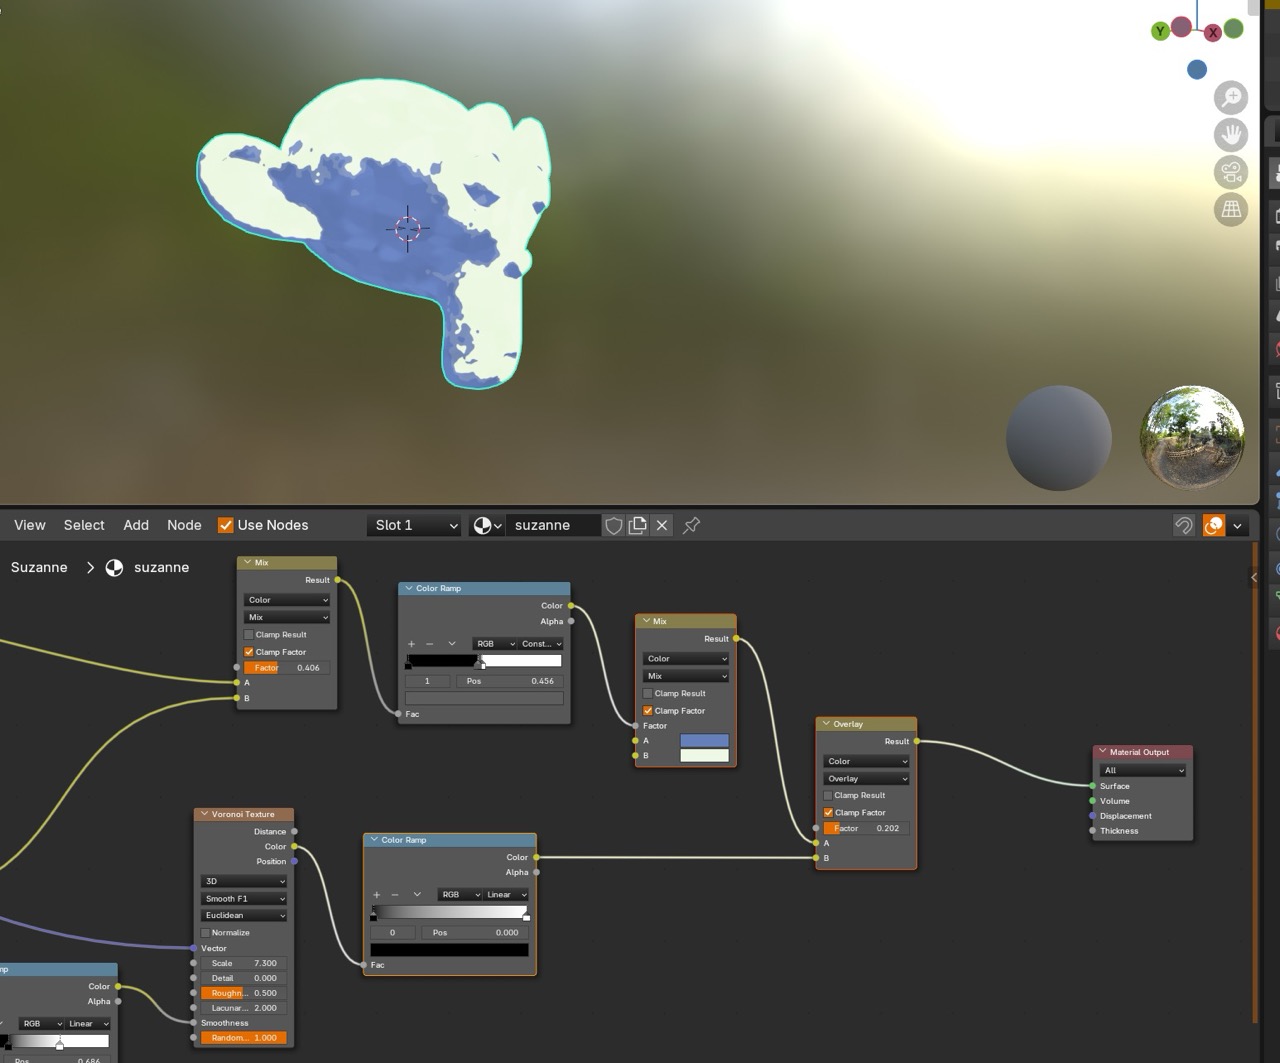Click the Suzanne object breadcrumb
Screen dimensions: 1280x1063
click(39, 567)
